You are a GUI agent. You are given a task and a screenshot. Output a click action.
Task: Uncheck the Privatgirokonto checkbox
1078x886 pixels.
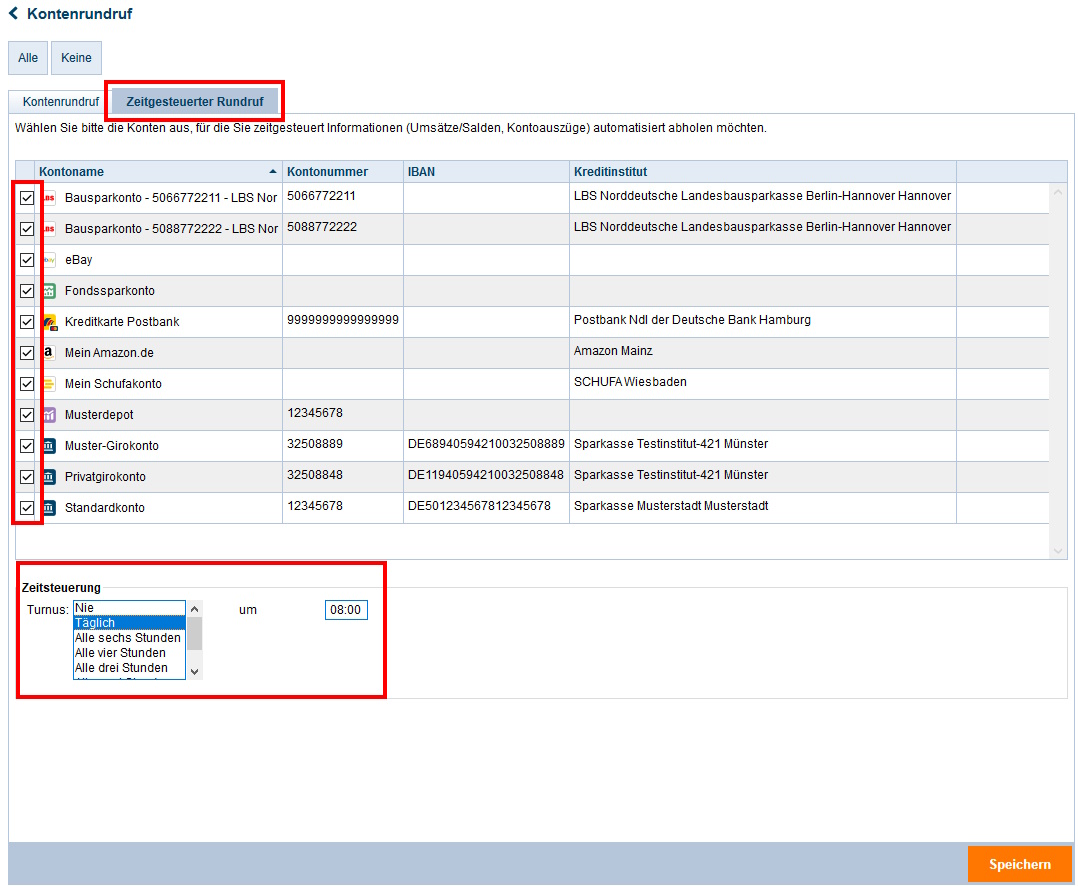(x=27, y=477)
